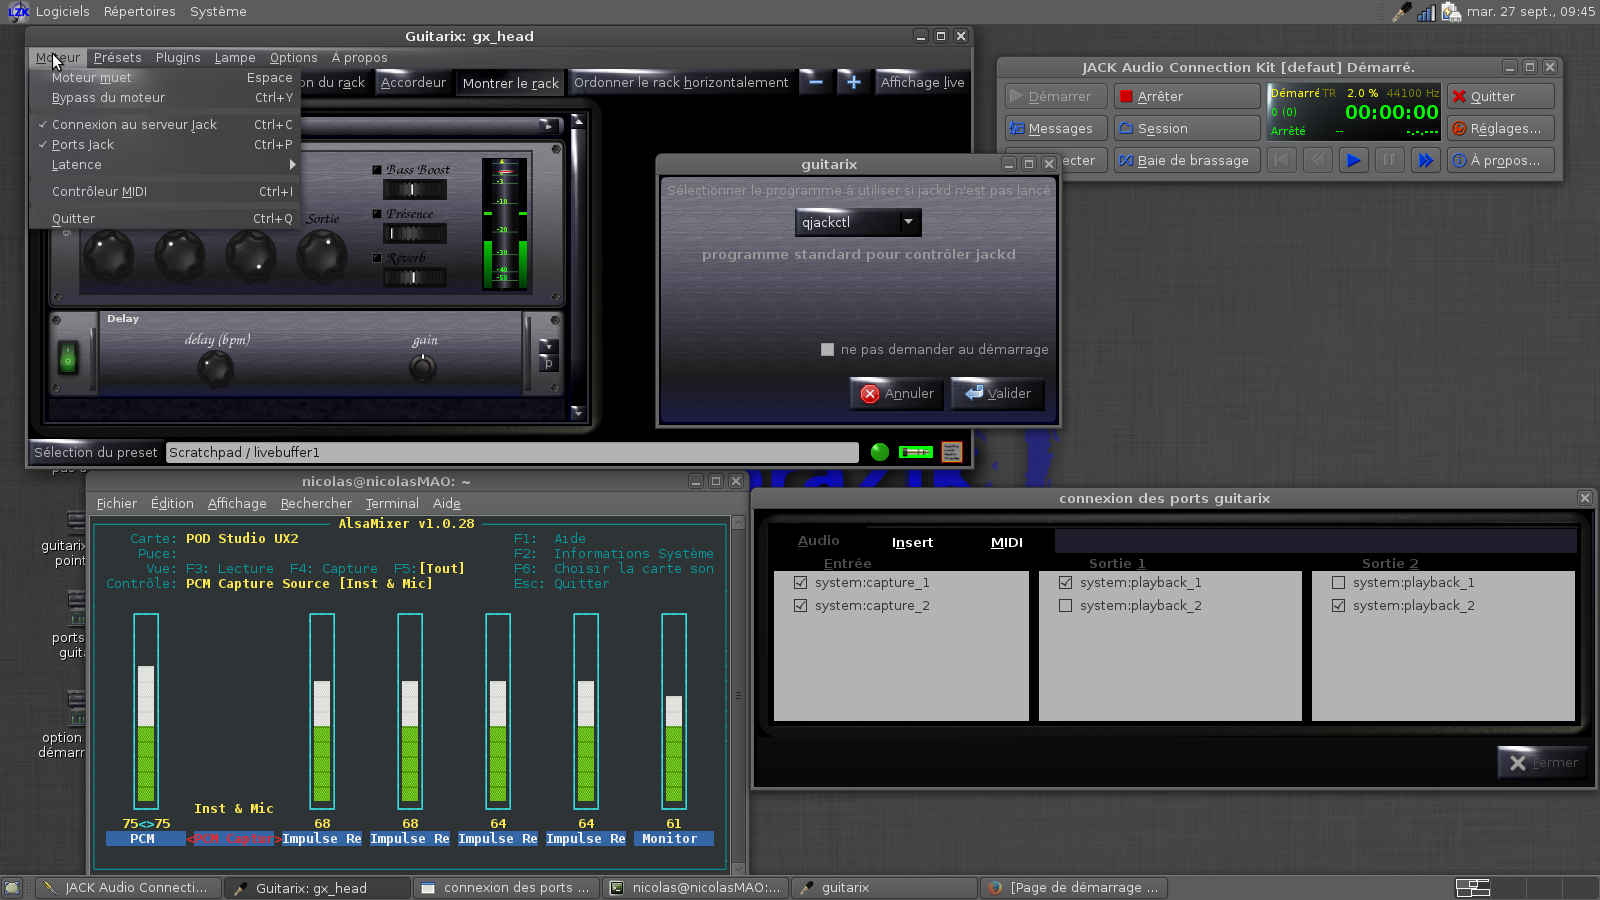Click 'Affichage live' button
Viewport: 1600px width, 900px height.
(922, 82)
